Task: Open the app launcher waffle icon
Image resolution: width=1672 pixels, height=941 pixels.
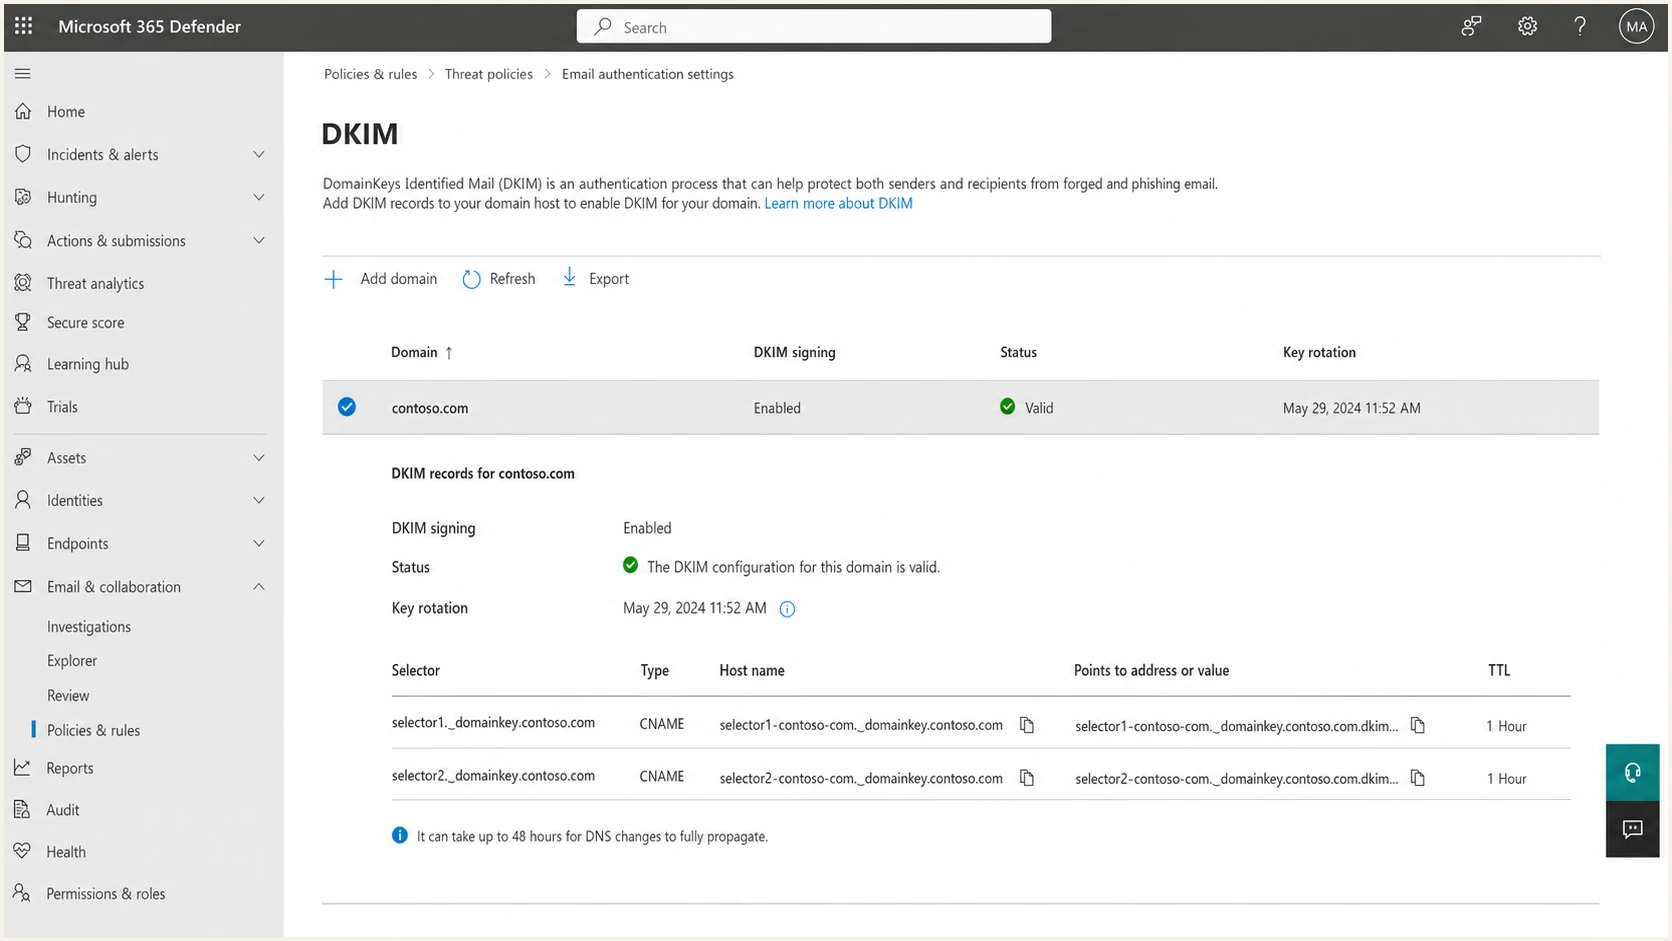Action: click(x=23, y=26)
